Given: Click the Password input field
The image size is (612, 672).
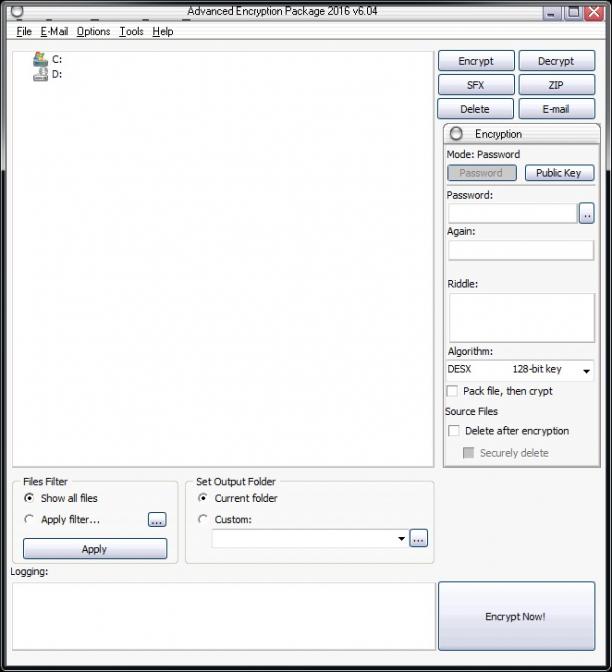Looking at the screenshot, I should (x=513, y=213).
